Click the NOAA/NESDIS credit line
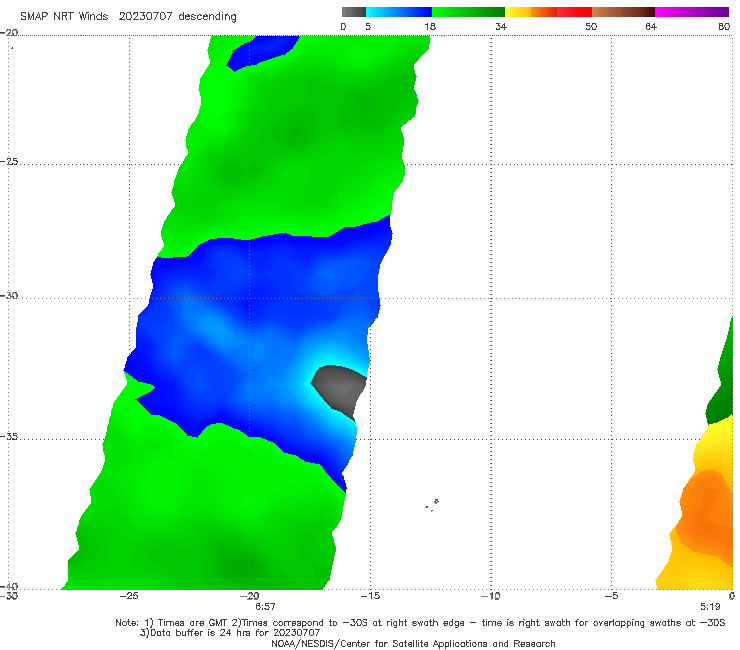The image size is (740, 650). (x=413, y=643)
